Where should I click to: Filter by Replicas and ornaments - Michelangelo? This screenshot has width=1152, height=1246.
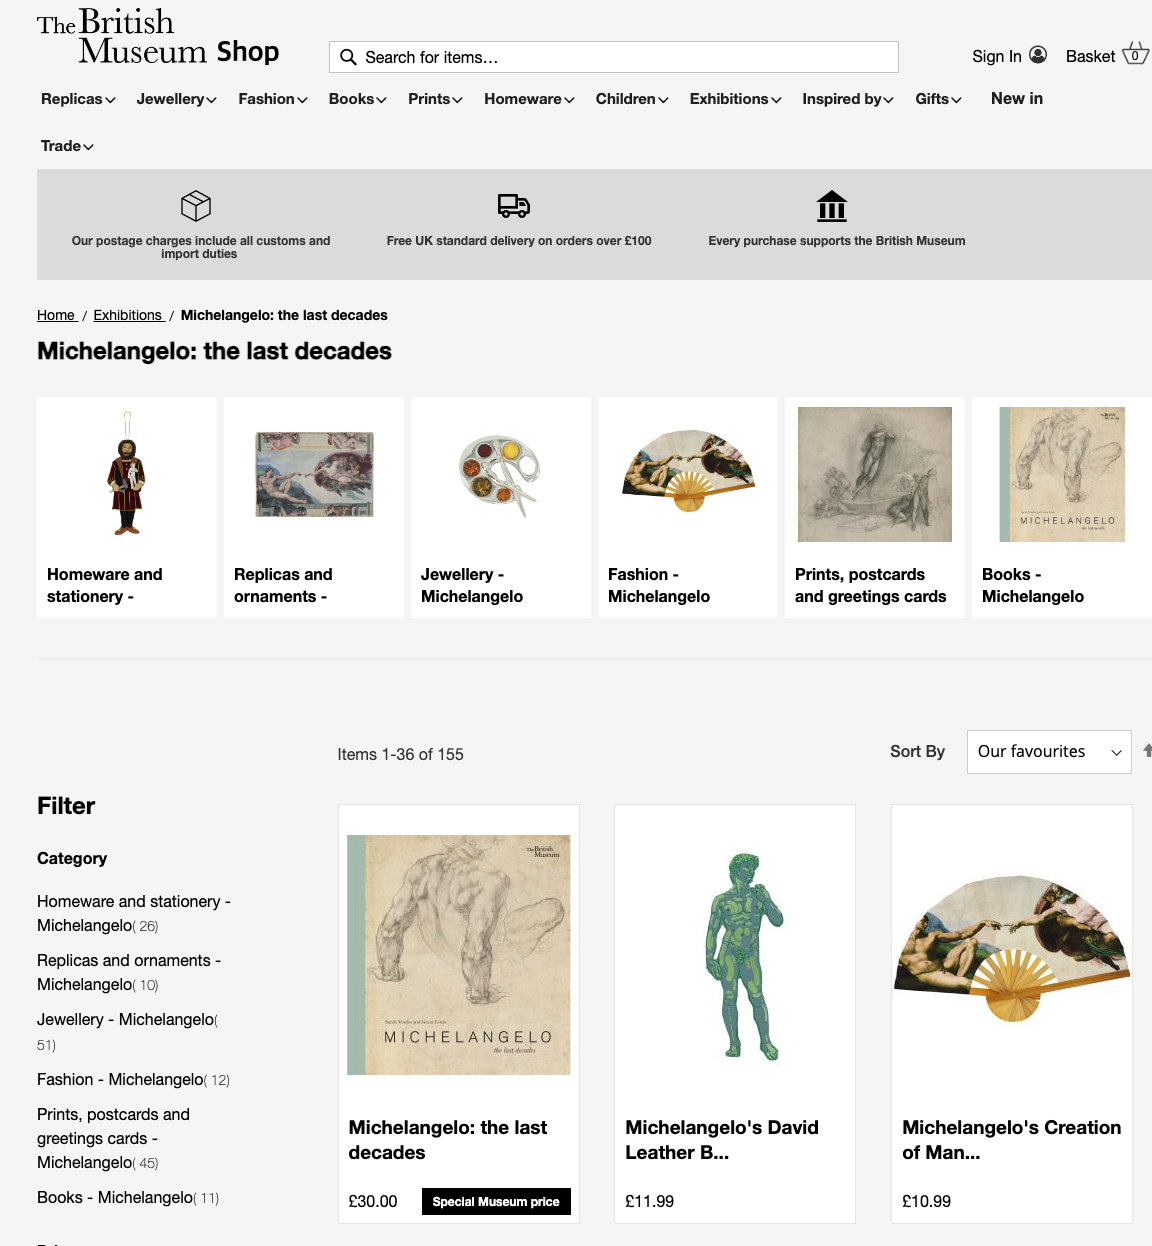click(x=129, y=972)
